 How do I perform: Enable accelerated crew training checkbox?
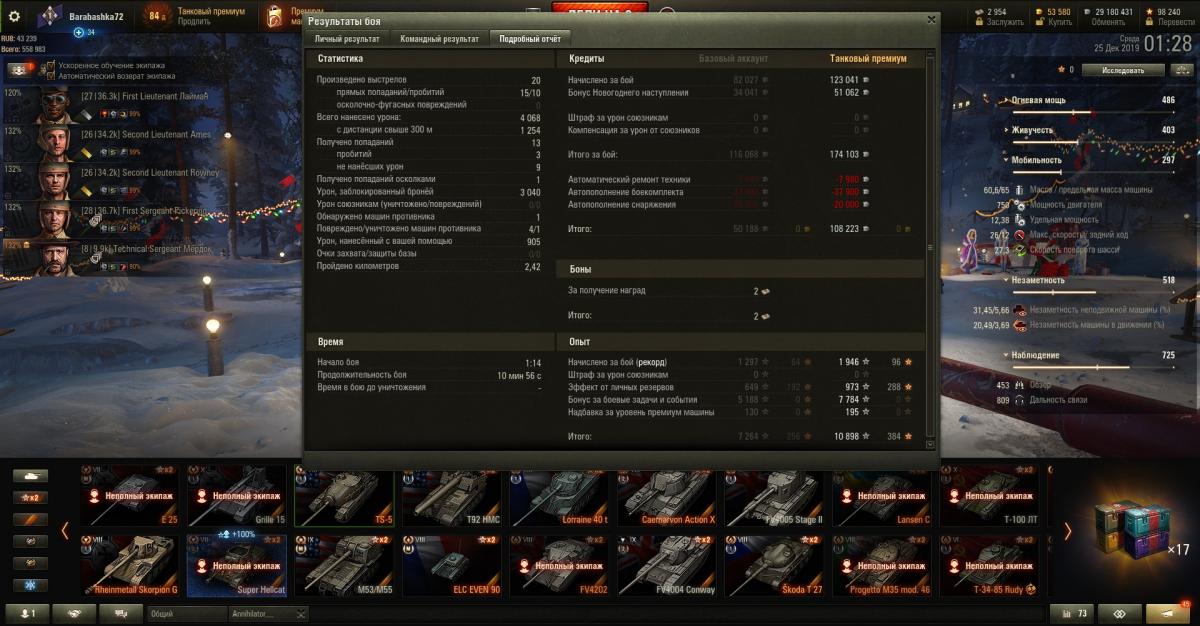coord(50,65)
